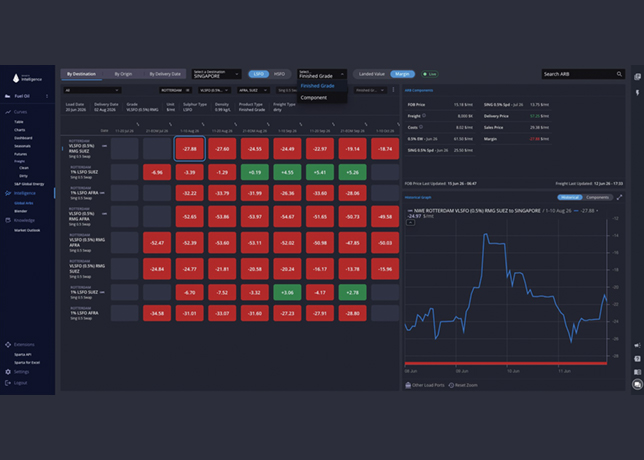Open the Extensions section icon
The height and width of the screenshot is (460, 644).
point(8,345)
